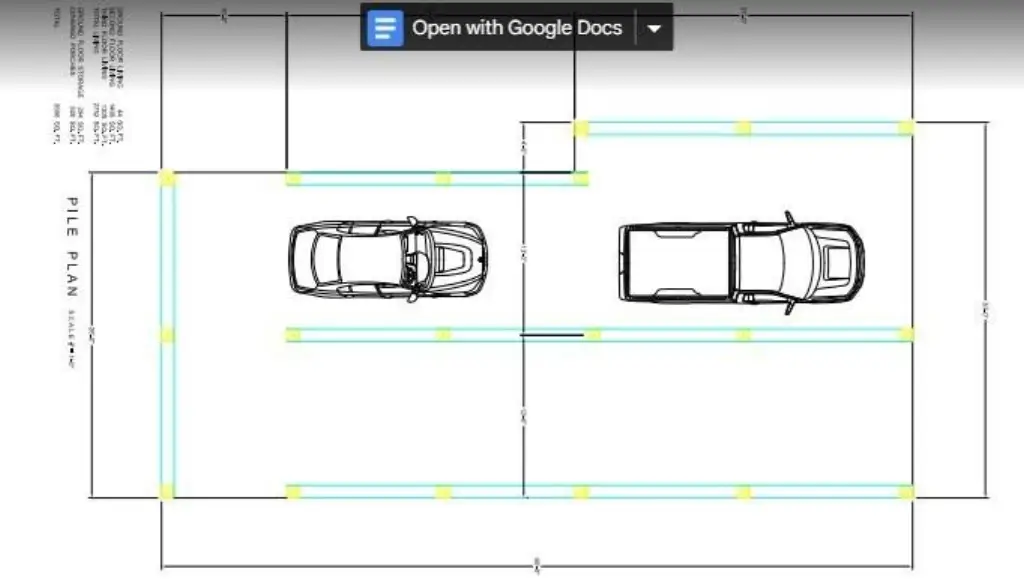The width and height of the screenshot is (1024, 587).
Task: Select the top-left corner yellow pile marker
Action: (x=167, y=178)
